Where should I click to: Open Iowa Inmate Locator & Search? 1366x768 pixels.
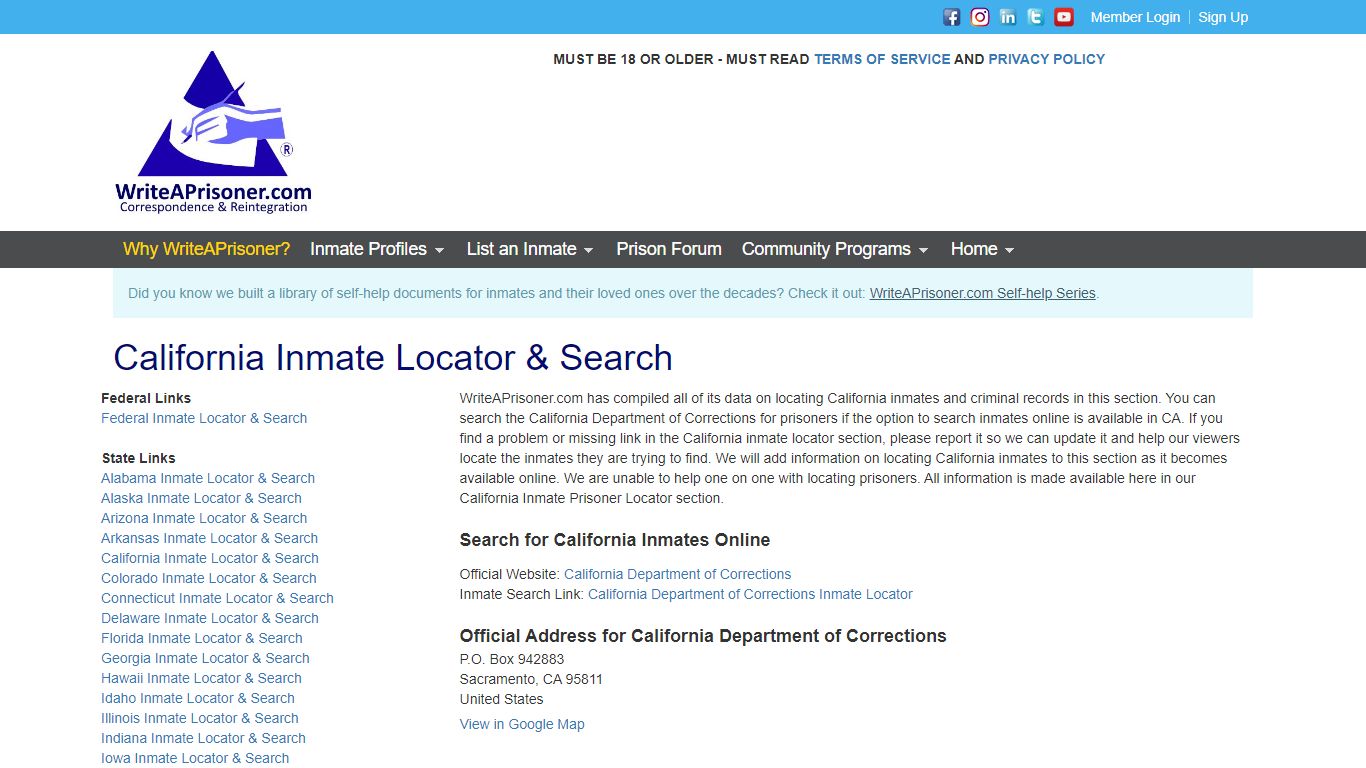(195, 758)
